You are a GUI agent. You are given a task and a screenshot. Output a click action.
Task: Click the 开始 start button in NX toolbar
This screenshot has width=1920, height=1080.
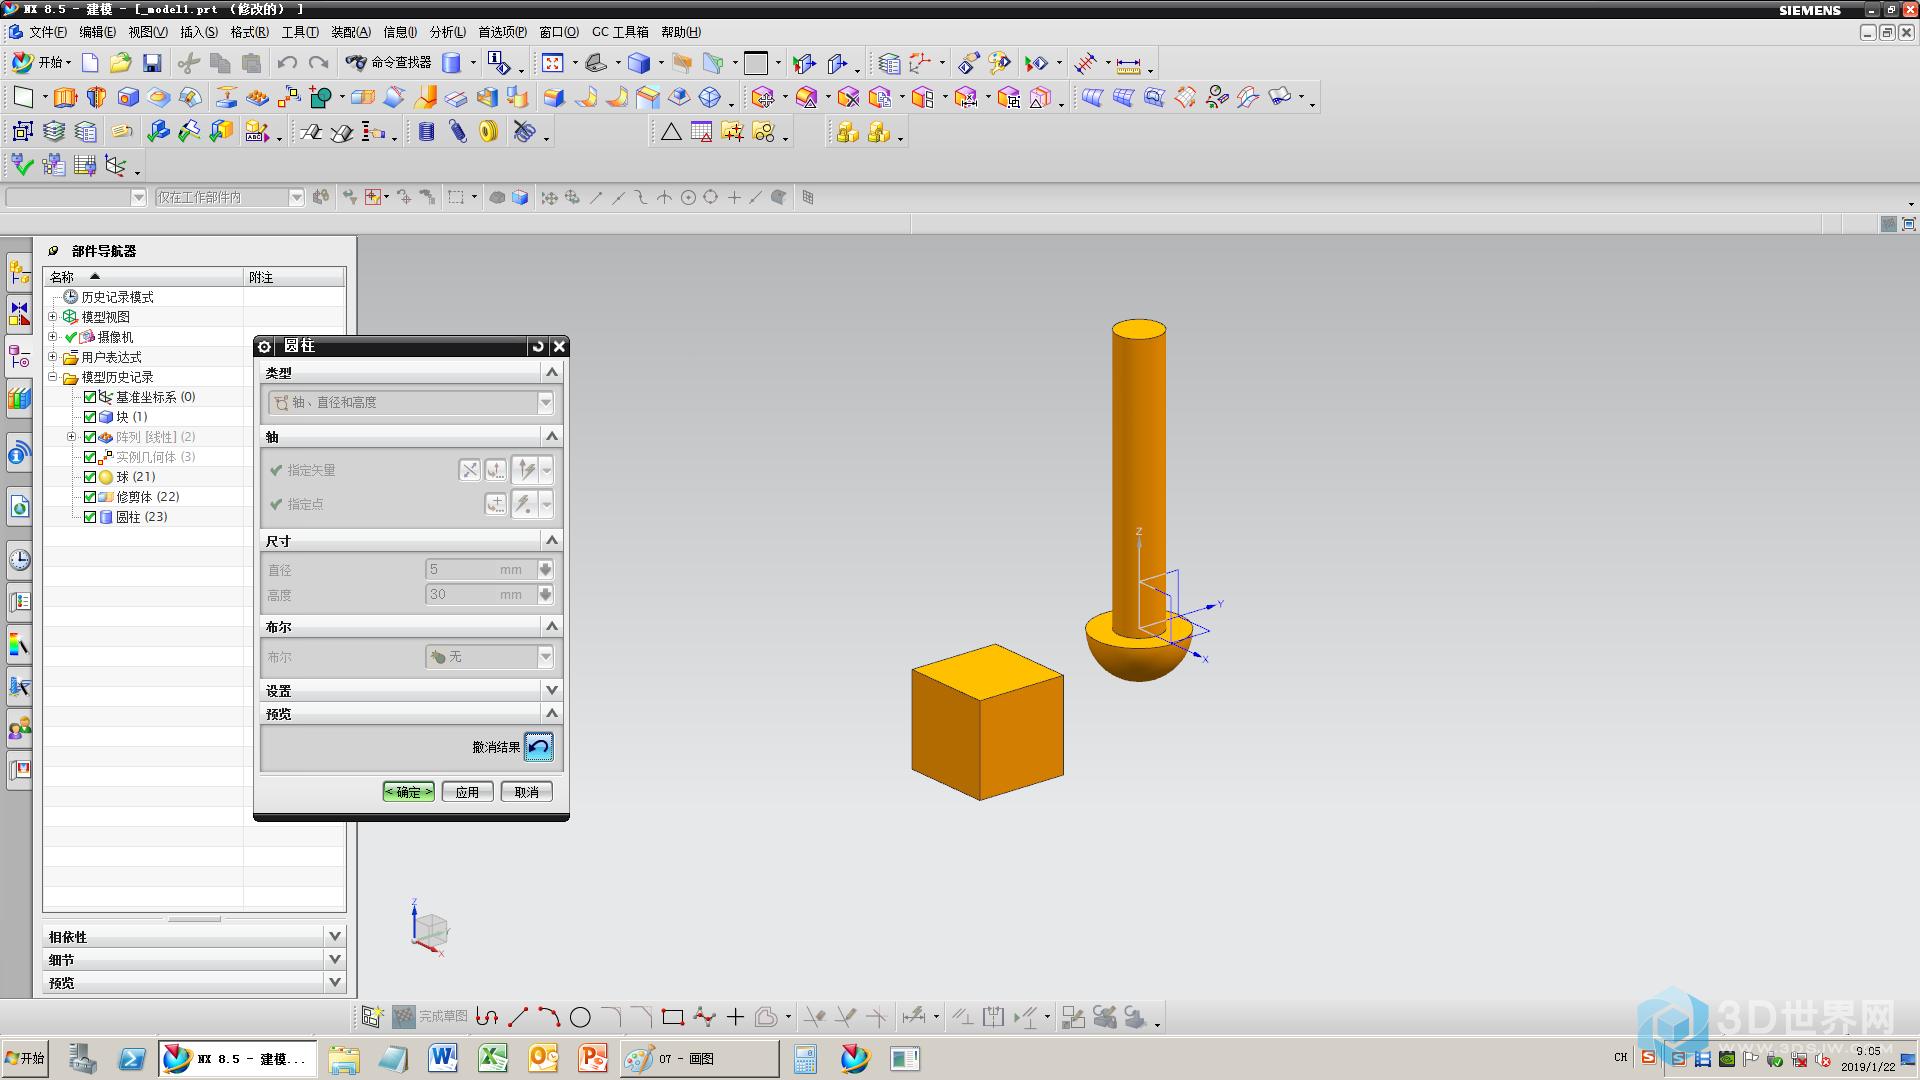coord(41,63)
